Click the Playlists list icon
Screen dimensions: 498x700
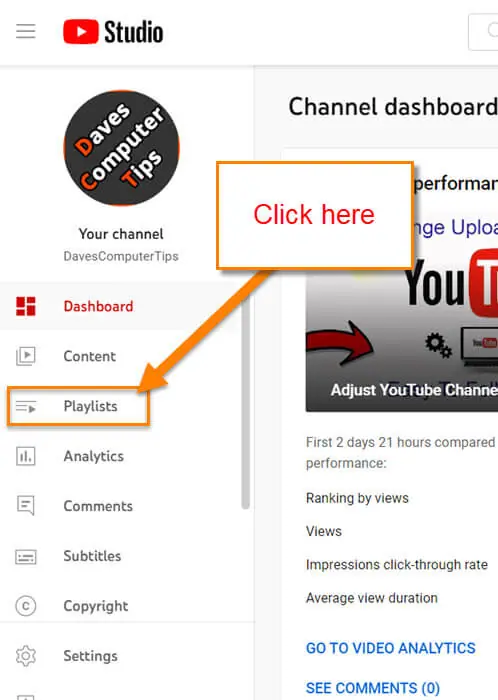(x=25, y=407)
